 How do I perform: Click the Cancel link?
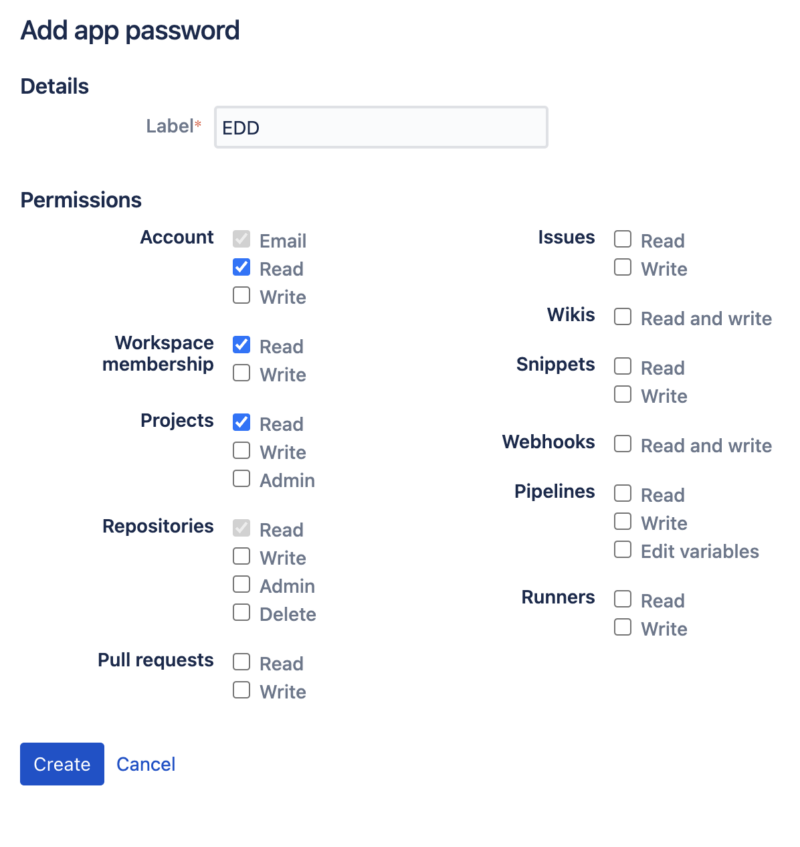pyautogui.click(x=146, y=764)
